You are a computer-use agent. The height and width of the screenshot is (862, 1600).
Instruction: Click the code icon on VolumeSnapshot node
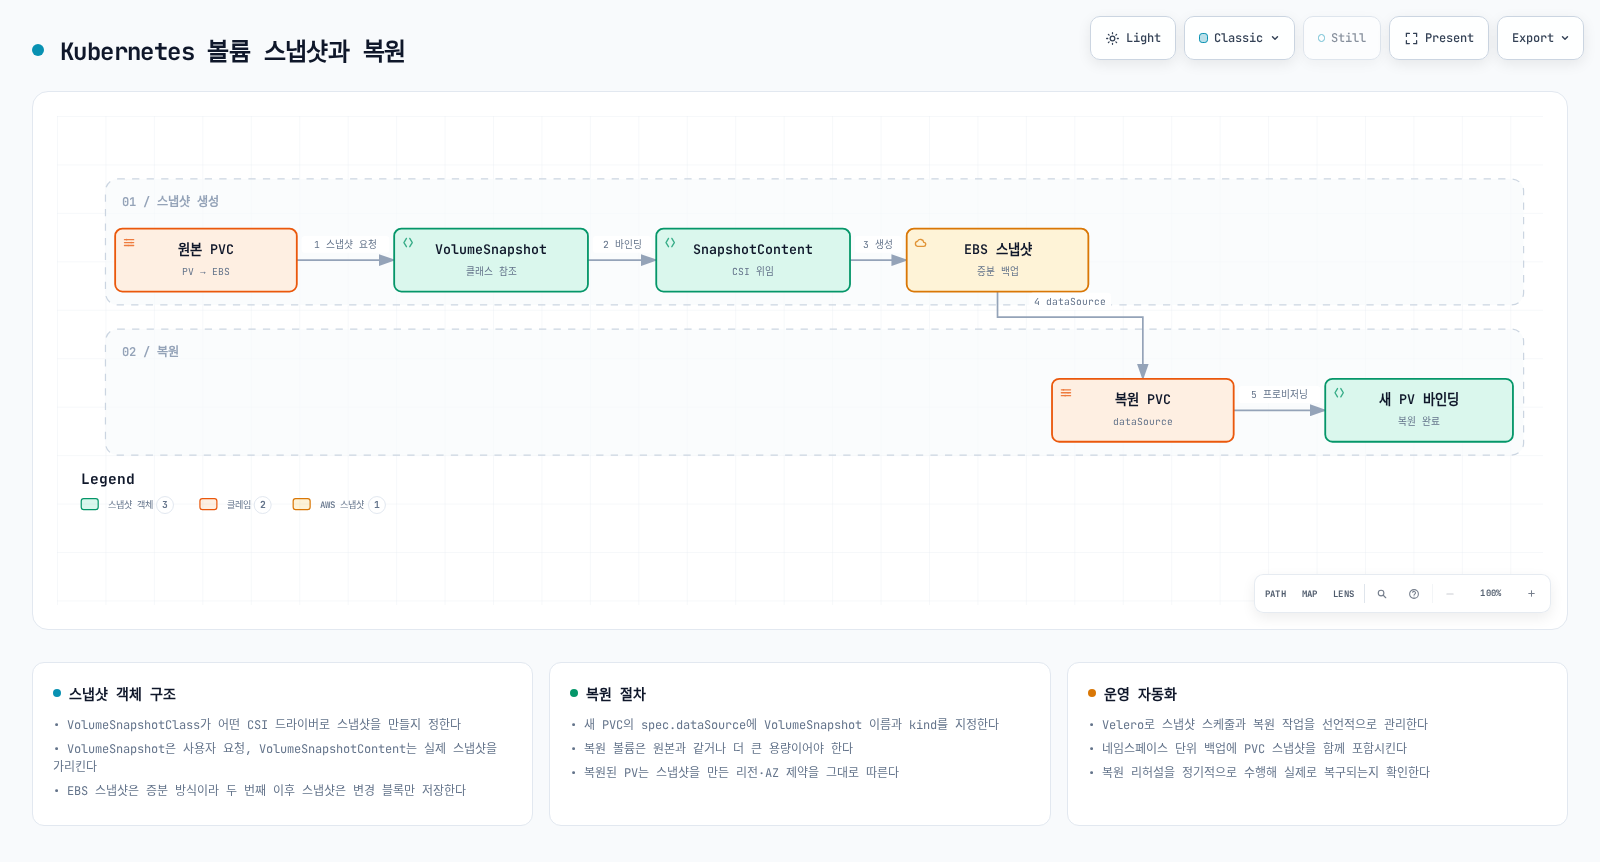[x=408, y=243]
